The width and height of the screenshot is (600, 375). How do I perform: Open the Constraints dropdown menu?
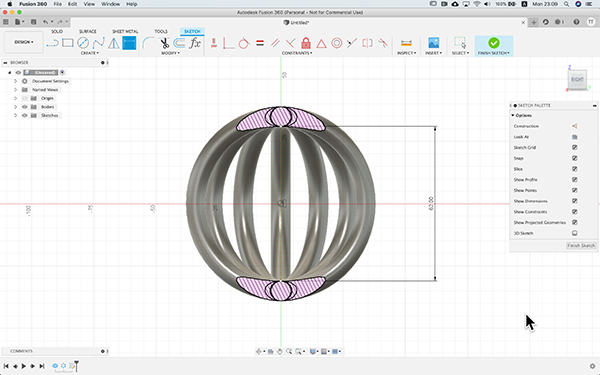(297, 53)
